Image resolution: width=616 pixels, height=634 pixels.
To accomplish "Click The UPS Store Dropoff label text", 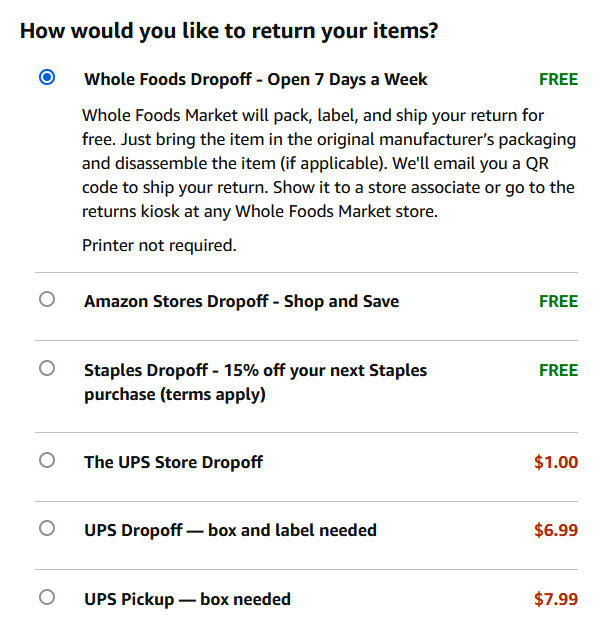I will (x=173, y=462).
